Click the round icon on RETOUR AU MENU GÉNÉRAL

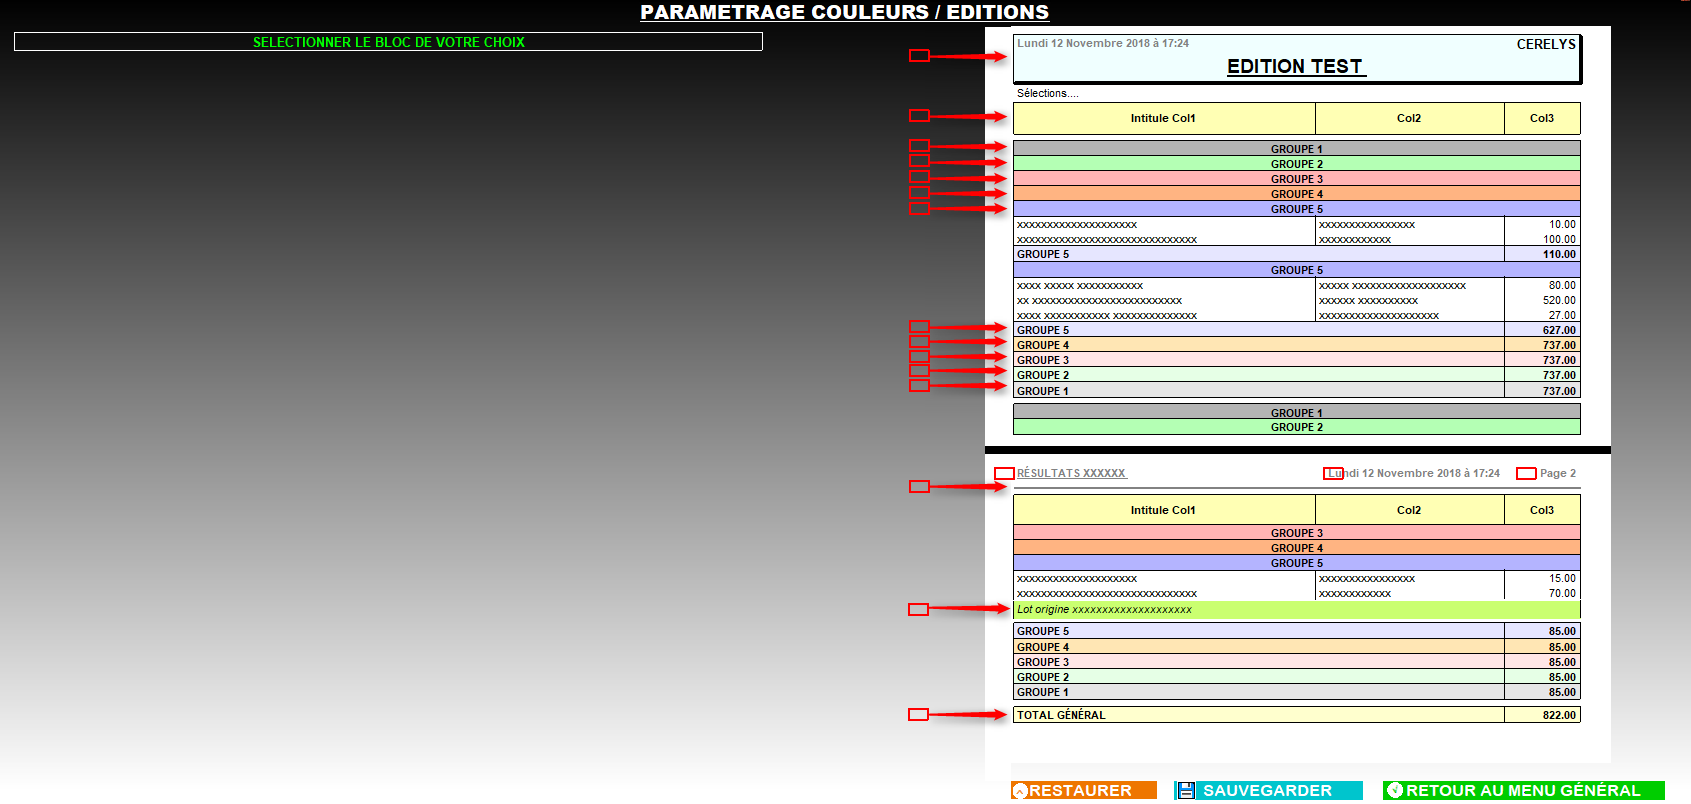(x=1395, y=791)
